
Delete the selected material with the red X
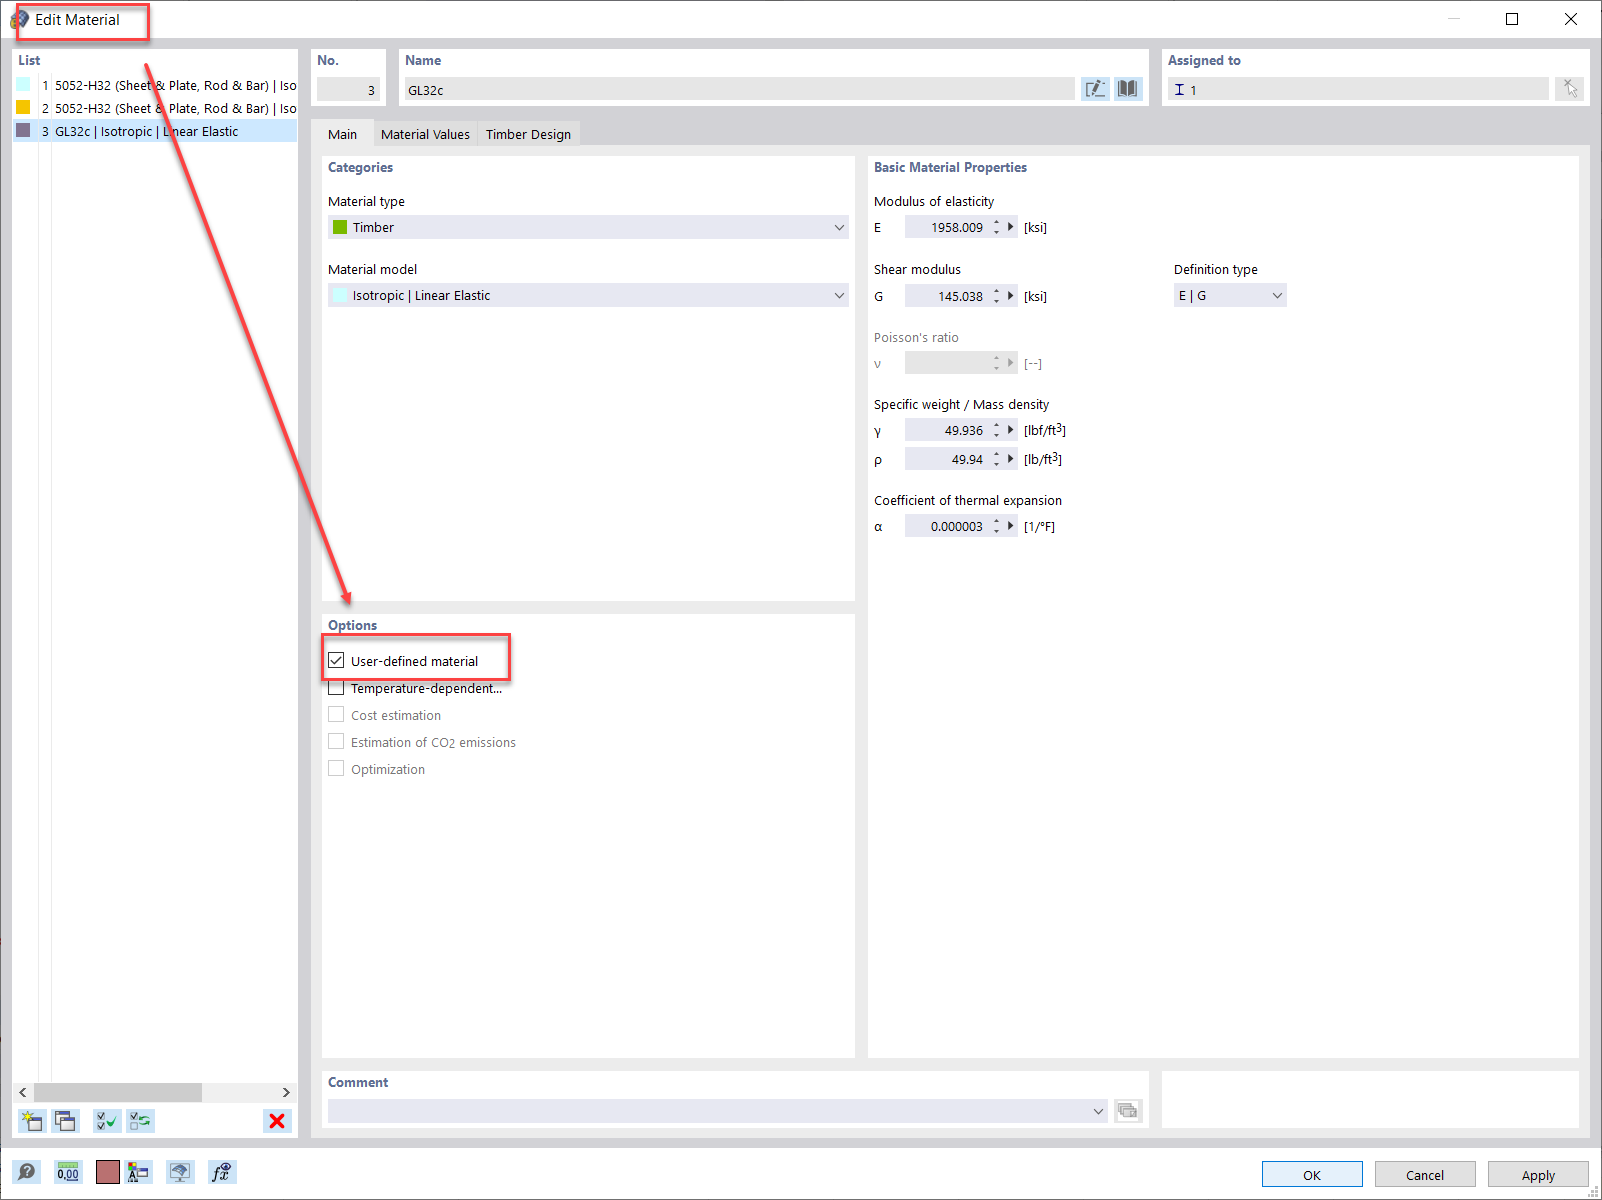coord(277,1121)
